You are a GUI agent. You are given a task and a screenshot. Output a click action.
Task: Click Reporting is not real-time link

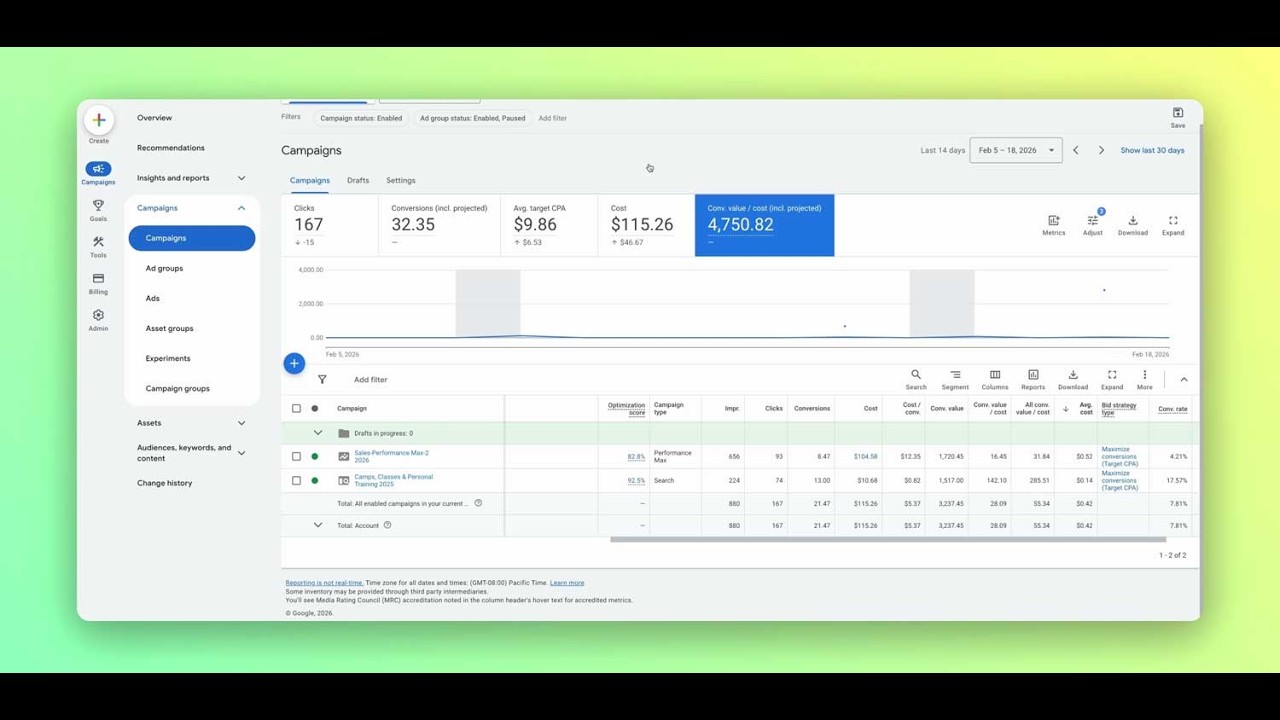[x=324, y=583]
